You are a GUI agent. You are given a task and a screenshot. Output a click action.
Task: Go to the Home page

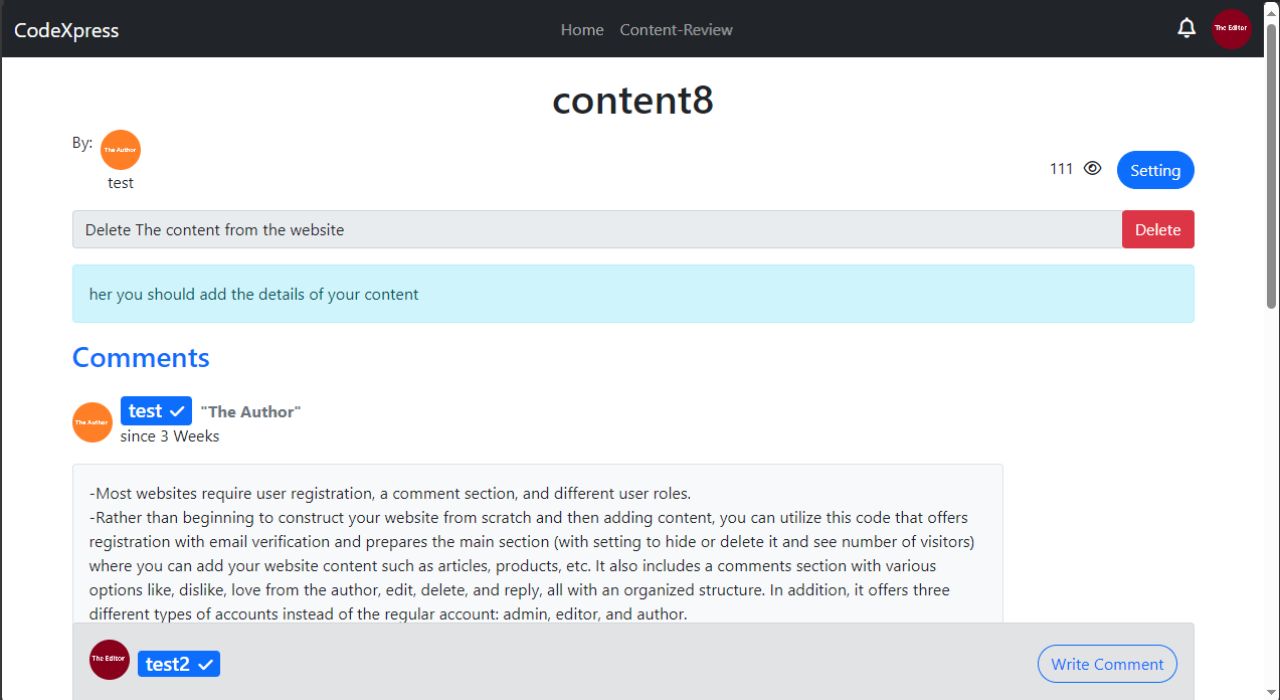pos(582,30)
